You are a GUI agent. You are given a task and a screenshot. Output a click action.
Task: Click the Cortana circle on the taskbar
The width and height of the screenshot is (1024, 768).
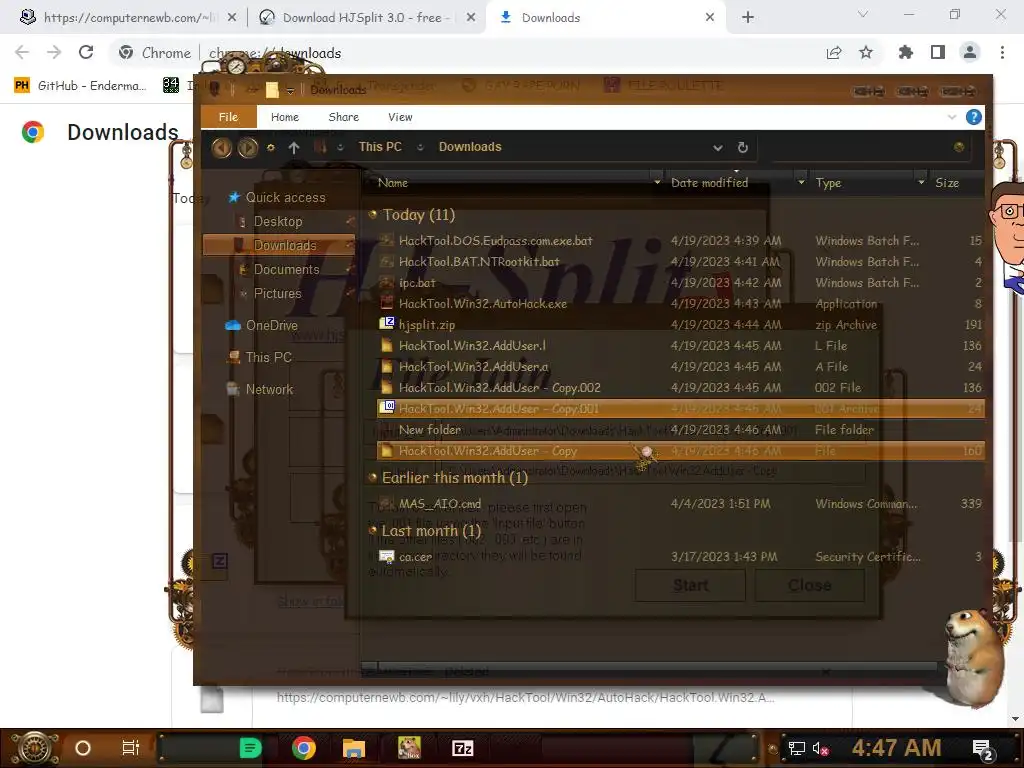(x=83, y=748)
